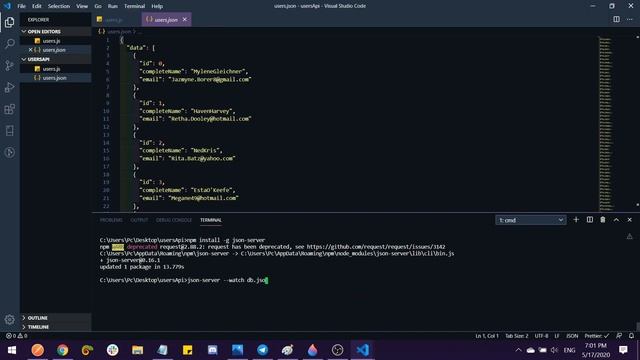Change UTF-8 file encoding
Image resolution: width=640 pixels, height=360 pixels.
pyautogui.click(x=542, y=336)
